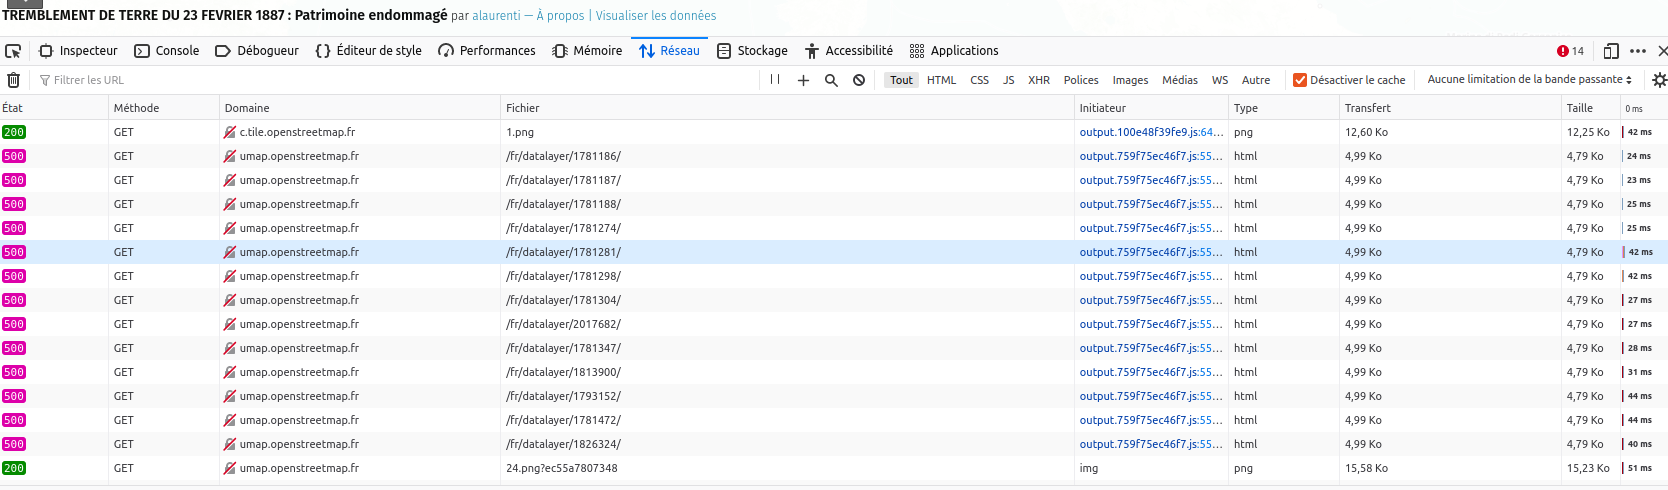
Task: Switch to the Console tab
Action: click(167, 51)
